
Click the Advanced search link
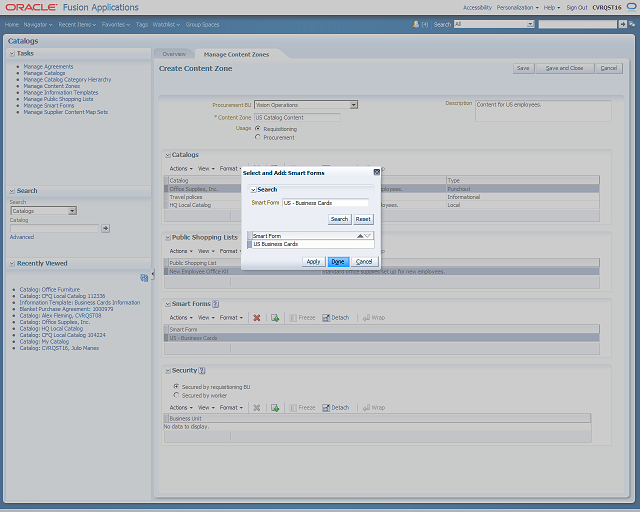coord(22,237)
